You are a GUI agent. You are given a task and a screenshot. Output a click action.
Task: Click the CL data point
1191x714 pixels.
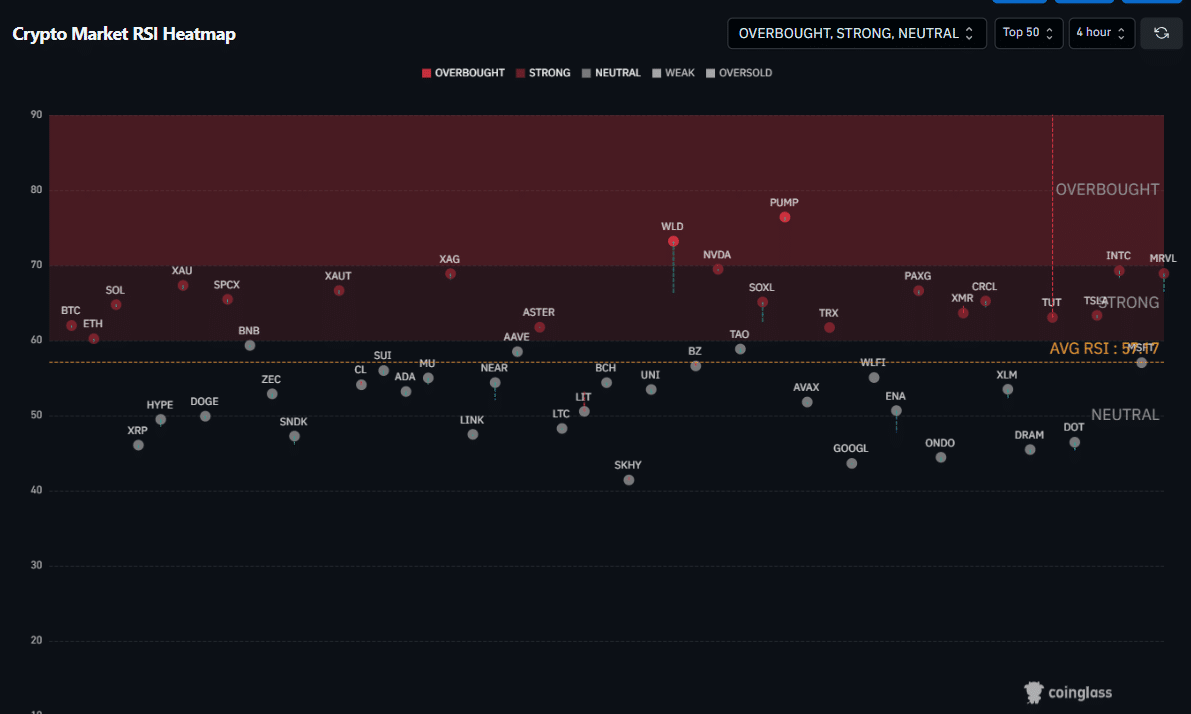[x=362, y=385]
